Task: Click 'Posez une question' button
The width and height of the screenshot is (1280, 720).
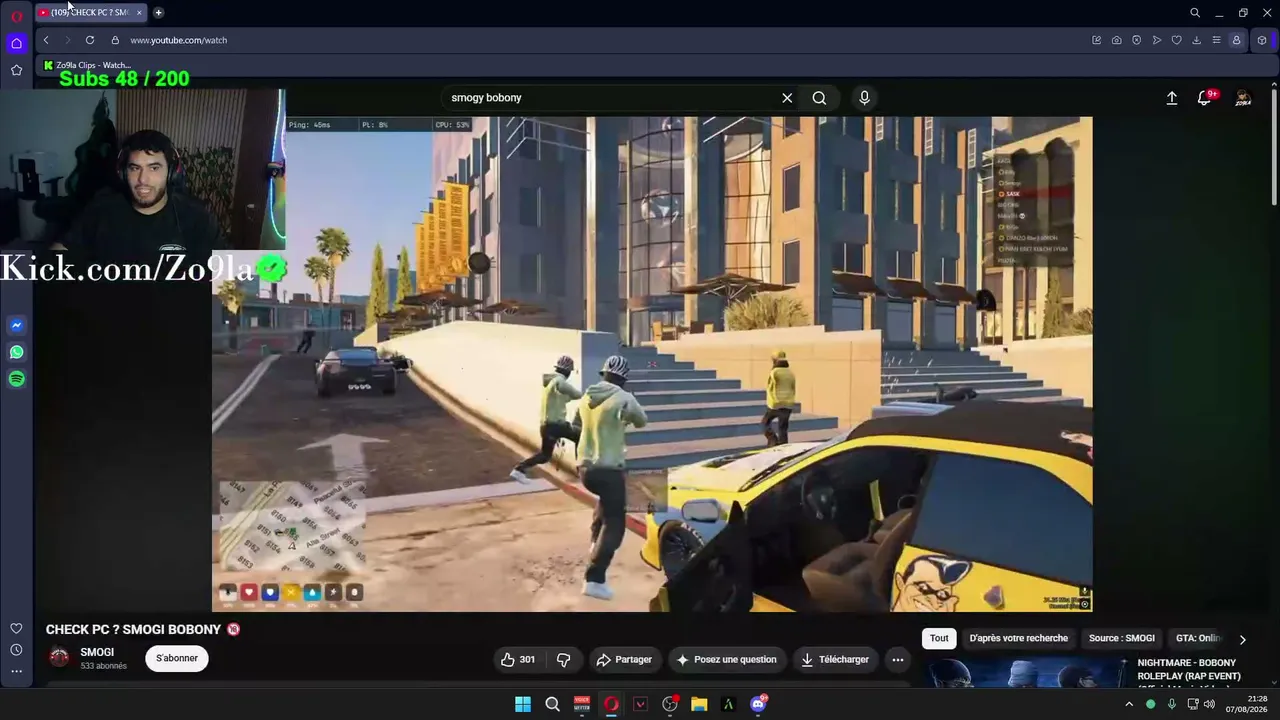Action: (x=727, y=659)
